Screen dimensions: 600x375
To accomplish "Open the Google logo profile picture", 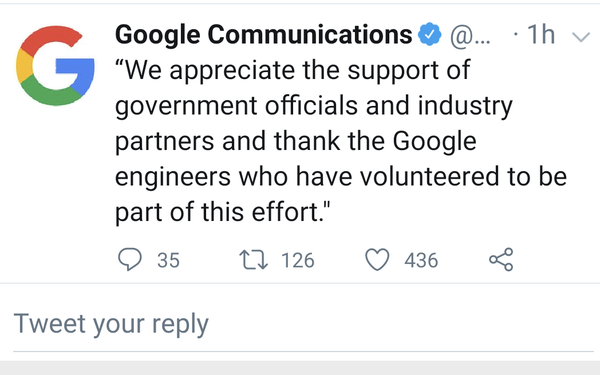I will tap(55, 65).
